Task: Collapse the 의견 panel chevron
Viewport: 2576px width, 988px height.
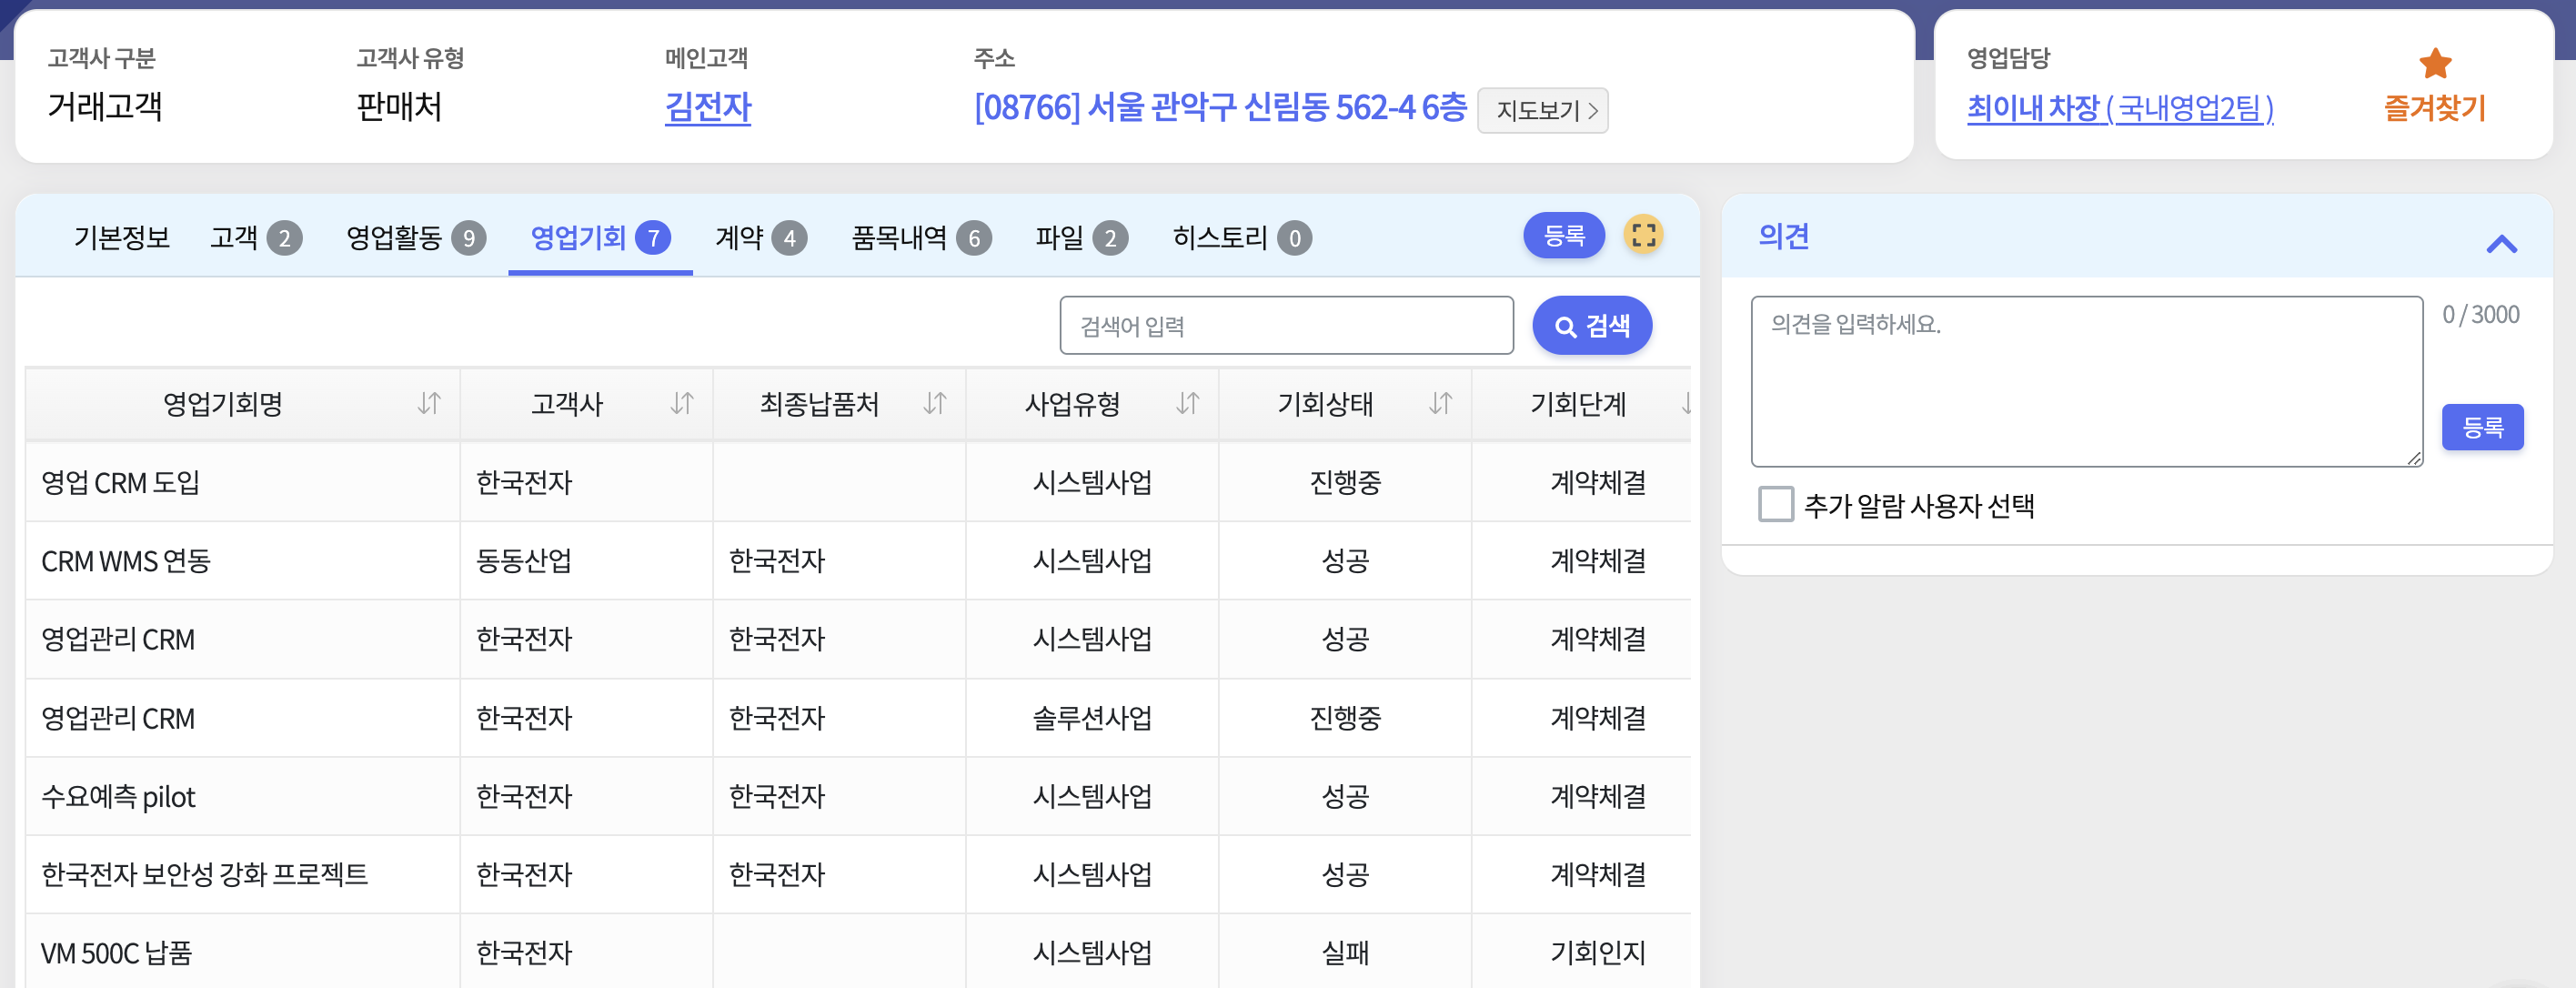Action: pyautogui.click(x=2501, y=244)
